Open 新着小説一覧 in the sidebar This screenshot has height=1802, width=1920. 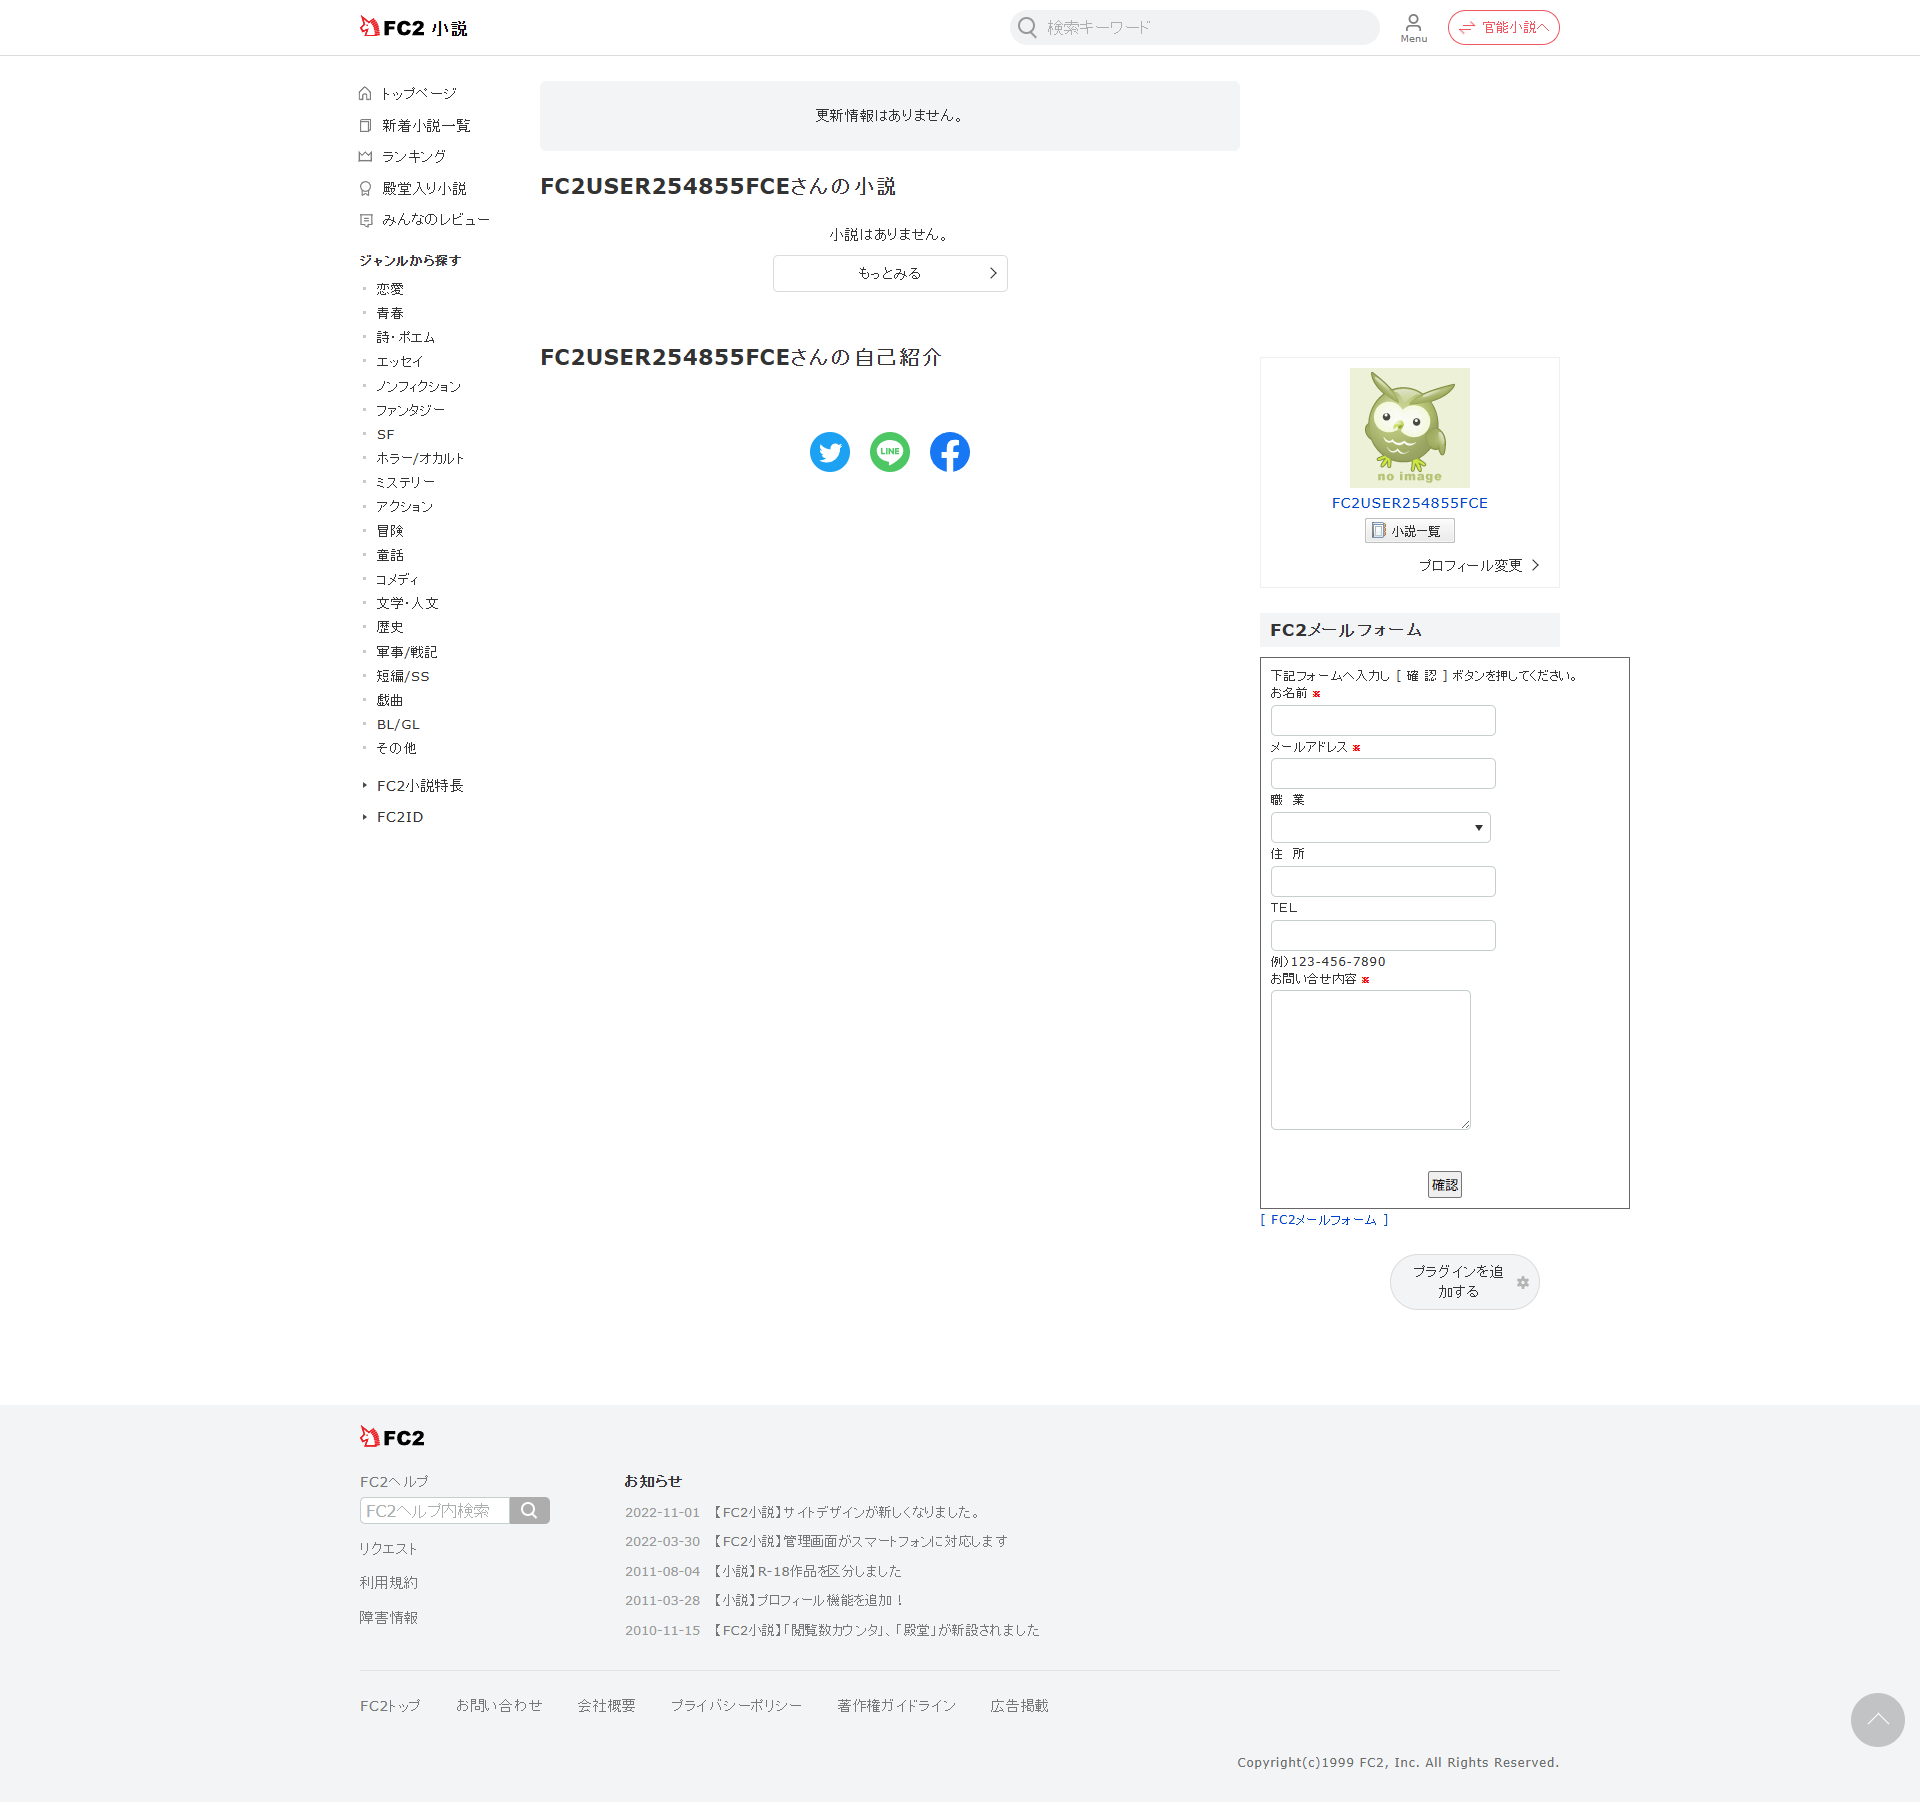coord(425,126)
